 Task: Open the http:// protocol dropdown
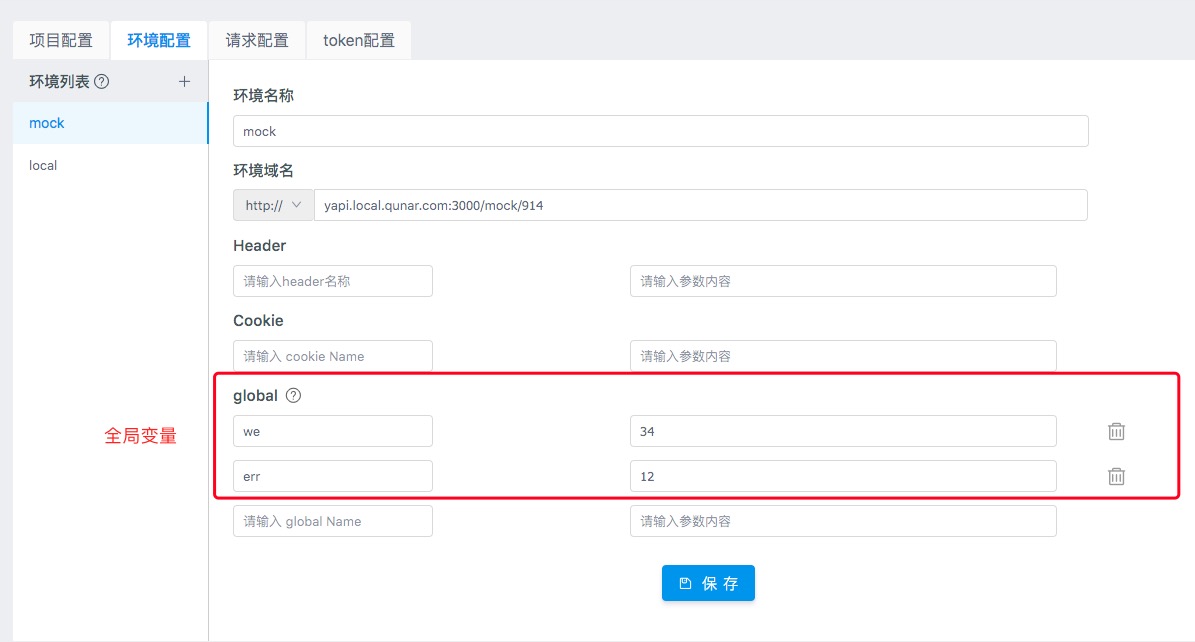(273, 205)
